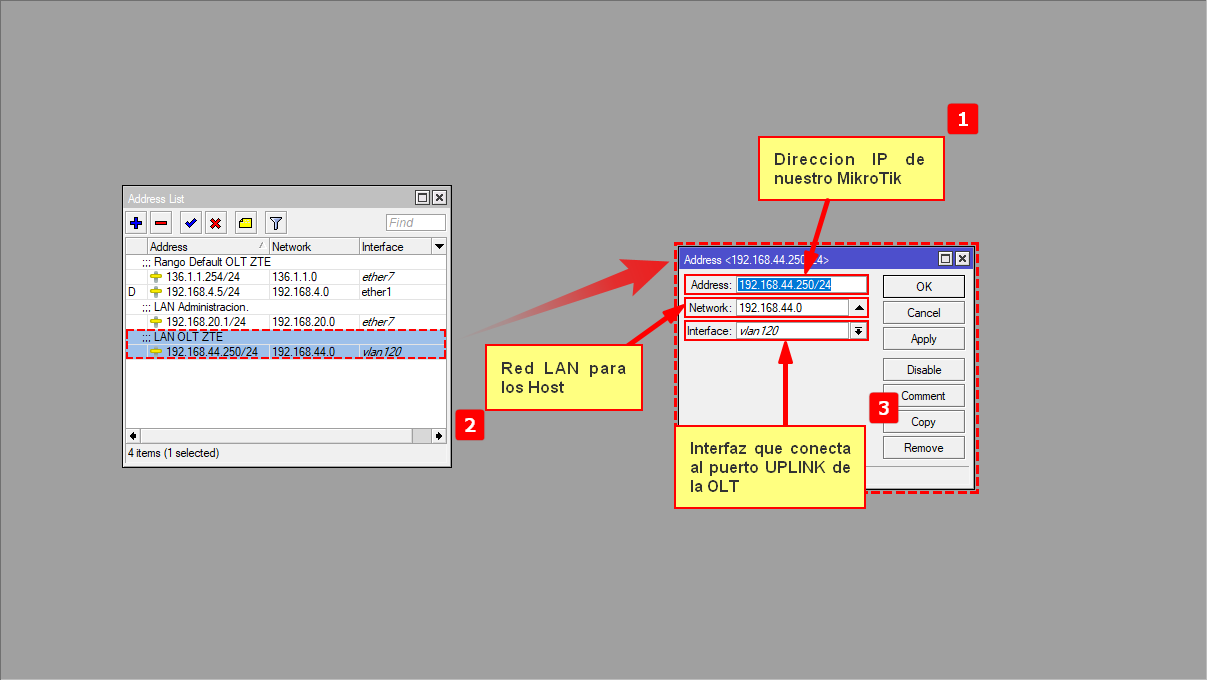Image resolution: width=1207 pixels, height=680 pixels.
Task: Click the Apply button
Action: tap(923, 339)
